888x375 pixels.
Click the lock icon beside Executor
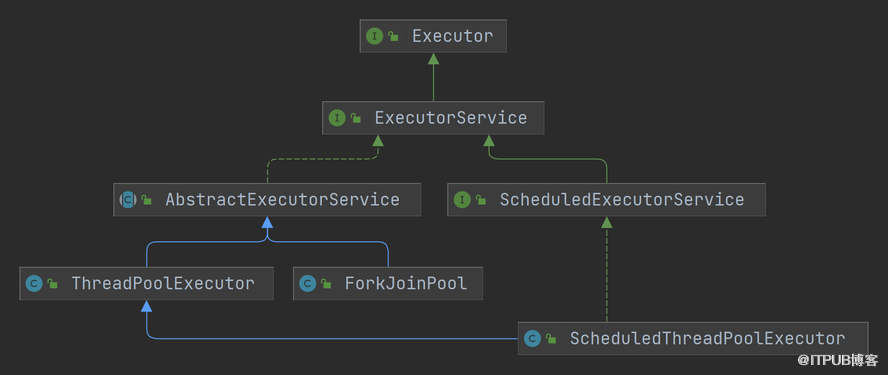point(394,37)
